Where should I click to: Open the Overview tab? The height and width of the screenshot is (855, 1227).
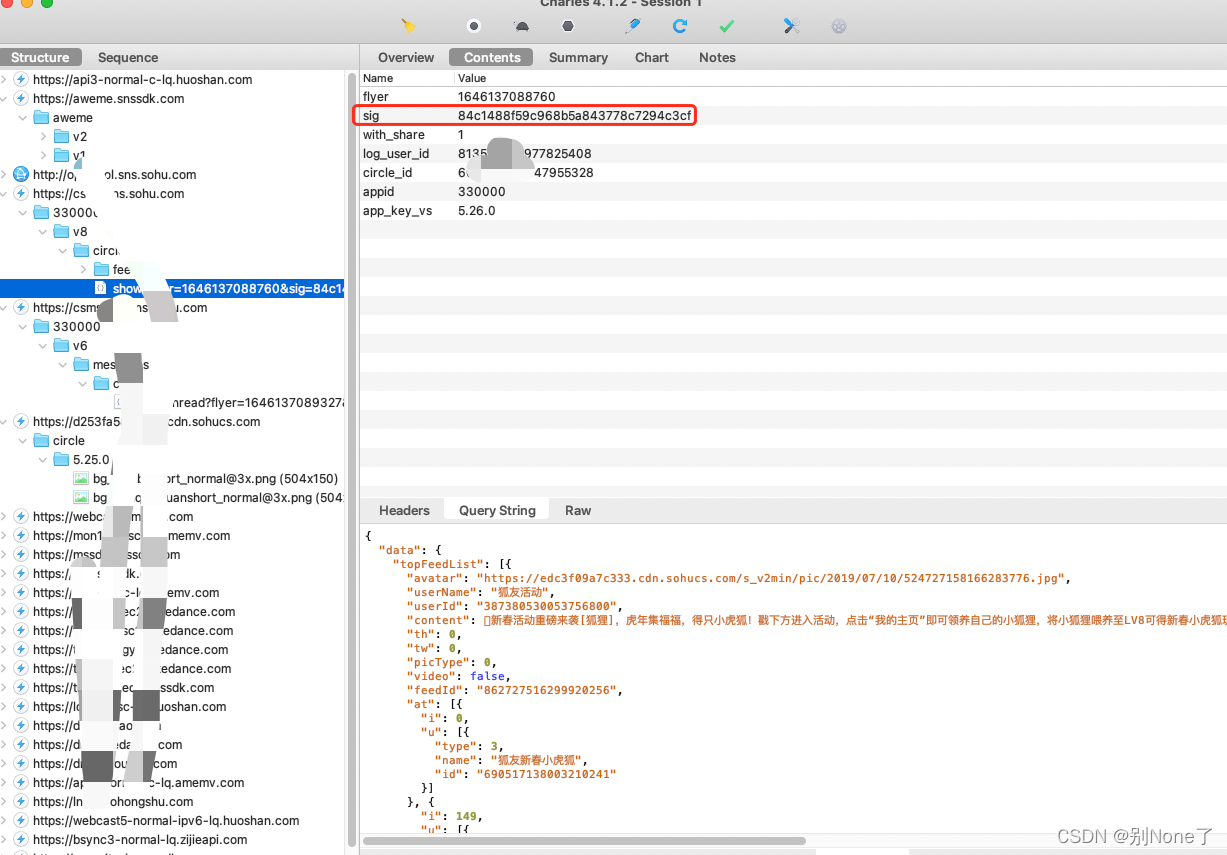click(x=406, y=57)
